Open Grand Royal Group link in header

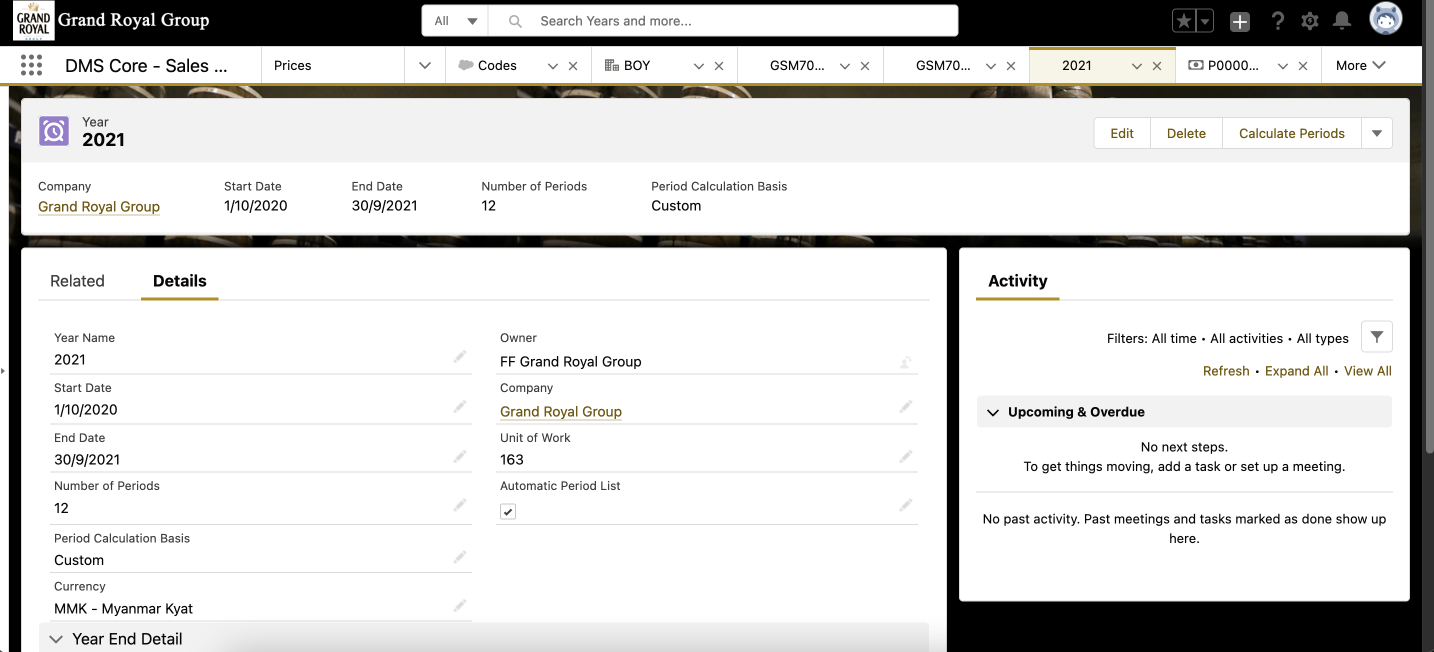pyautogui.click(x=99, y=206)
